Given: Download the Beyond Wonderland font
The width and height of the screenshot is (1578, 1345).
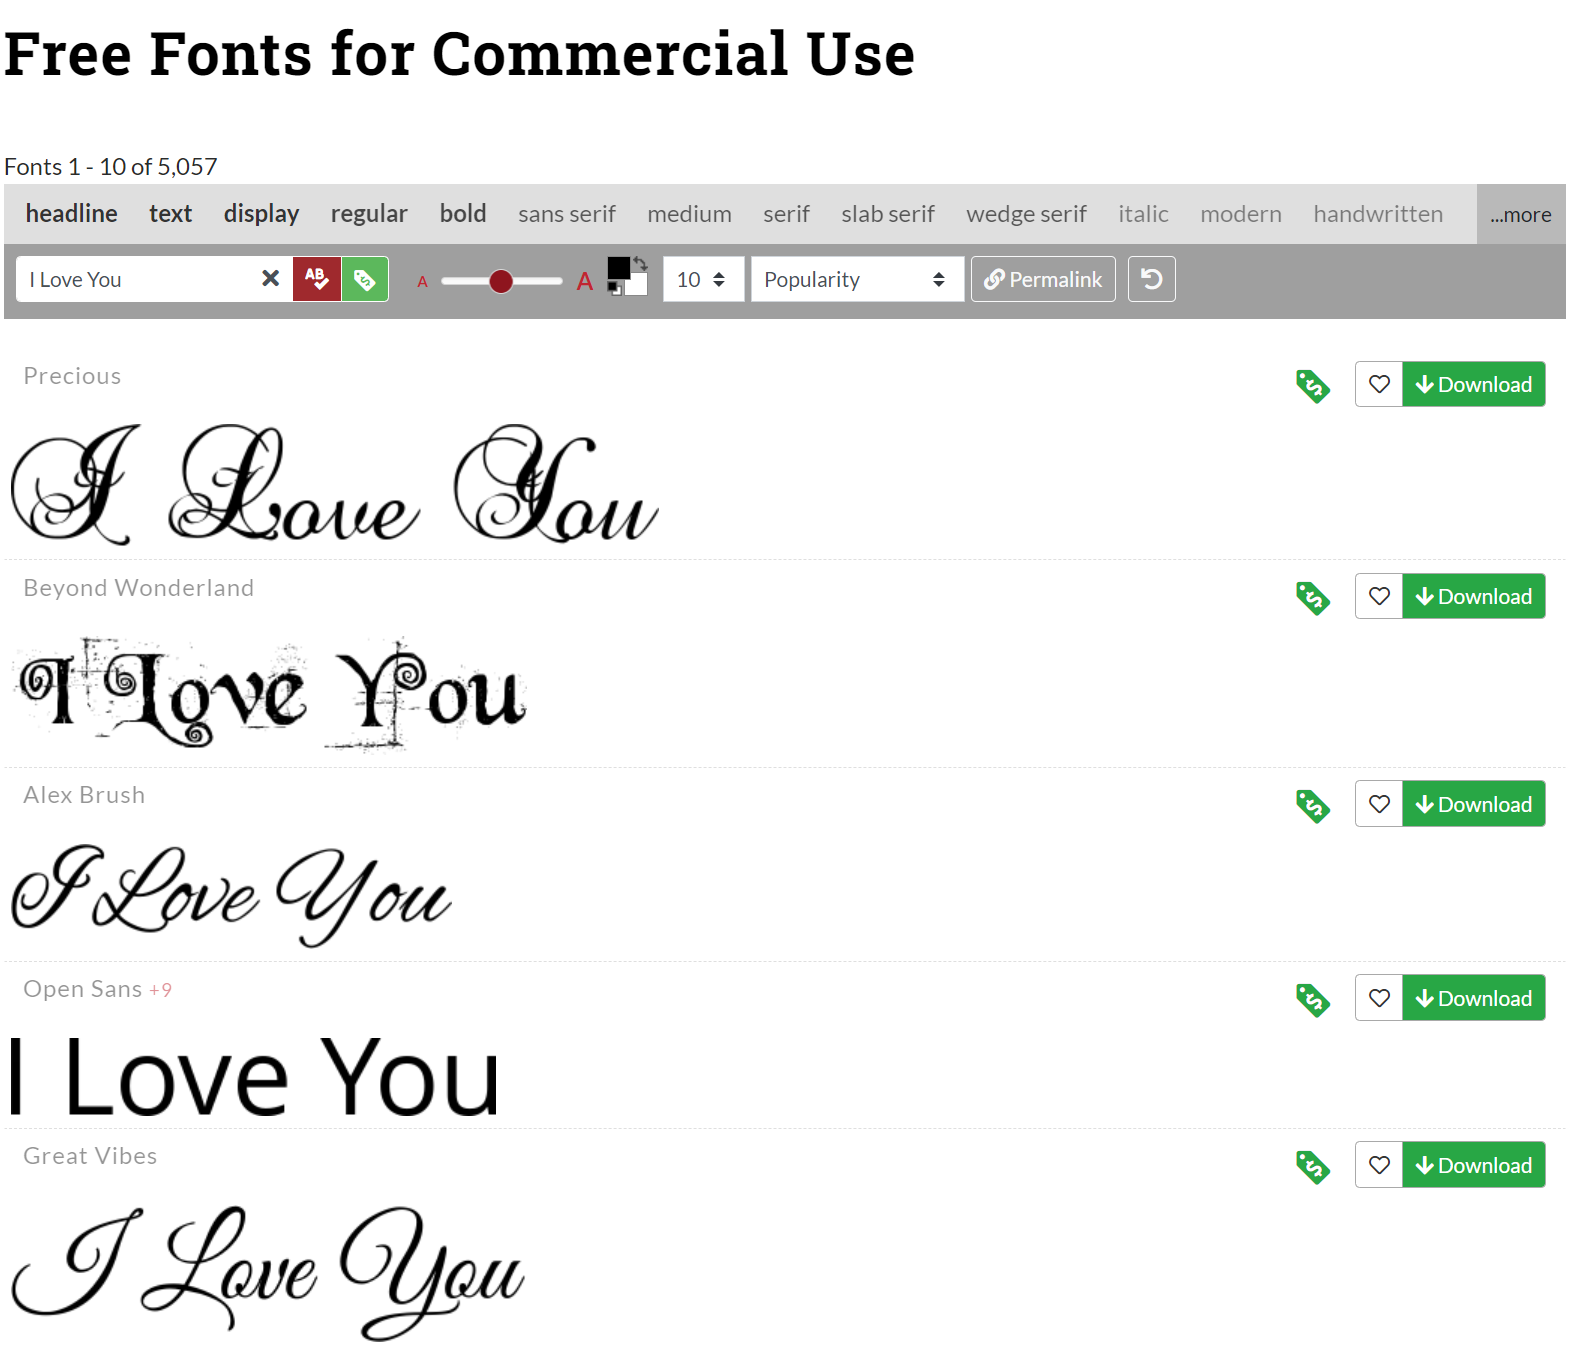Looking at the screenshot, I should [1474, 596].
